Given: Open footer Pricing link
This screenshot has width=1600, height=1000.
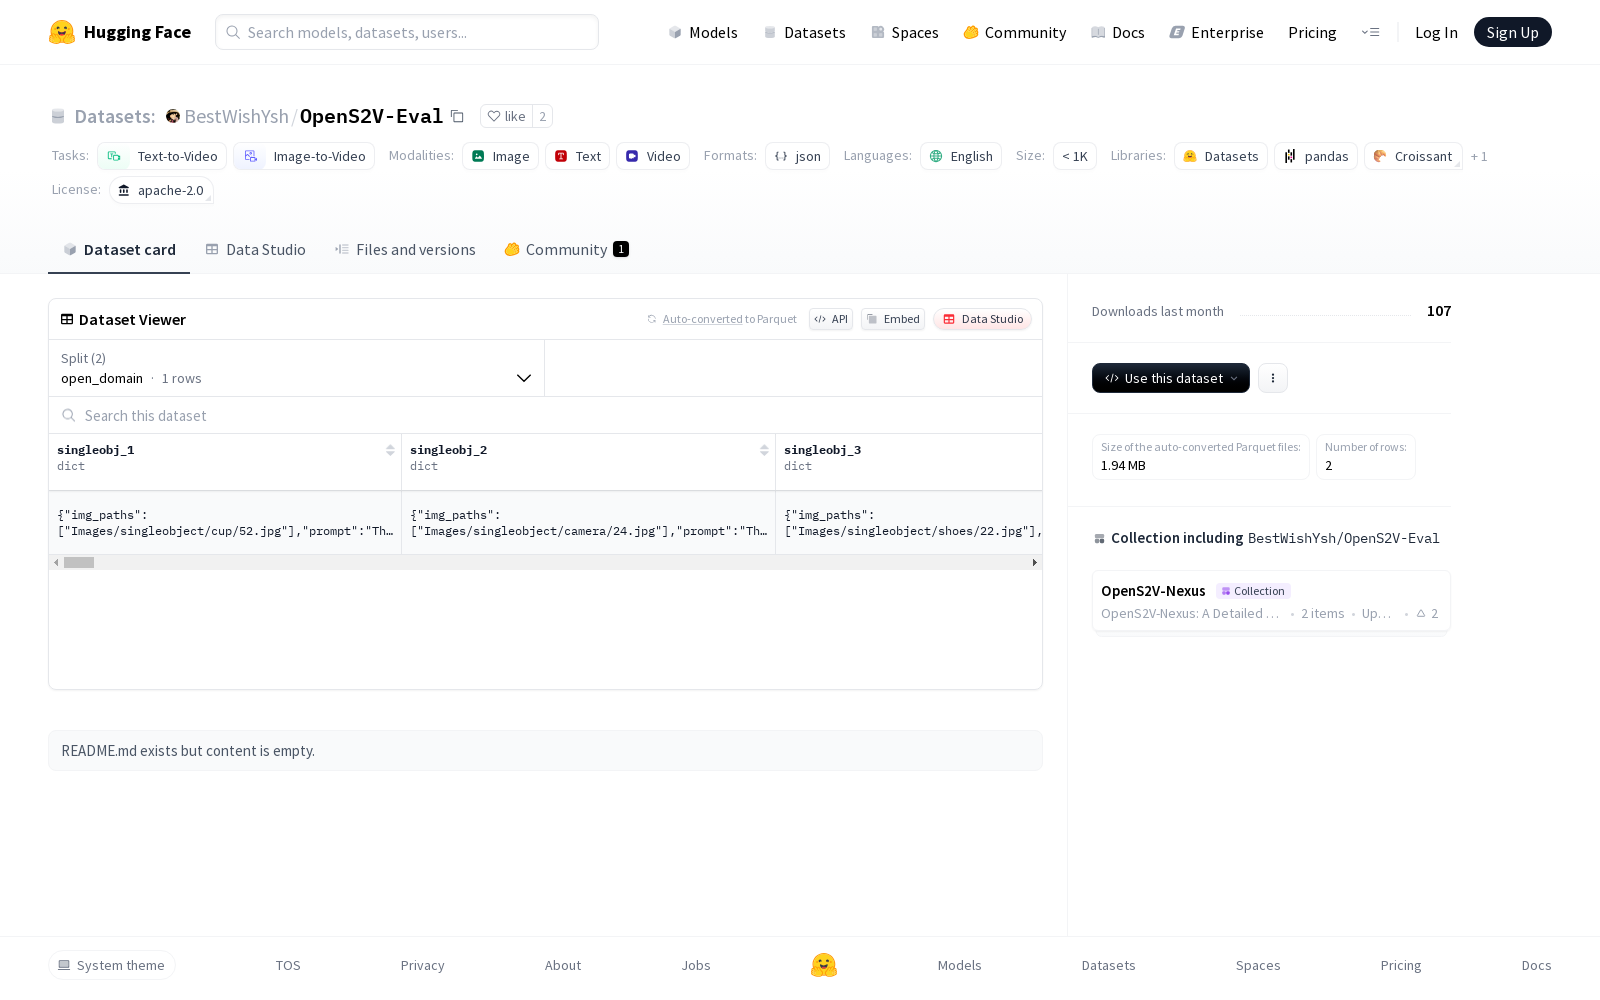Looking at the screenshot, I should point(1401,965).
